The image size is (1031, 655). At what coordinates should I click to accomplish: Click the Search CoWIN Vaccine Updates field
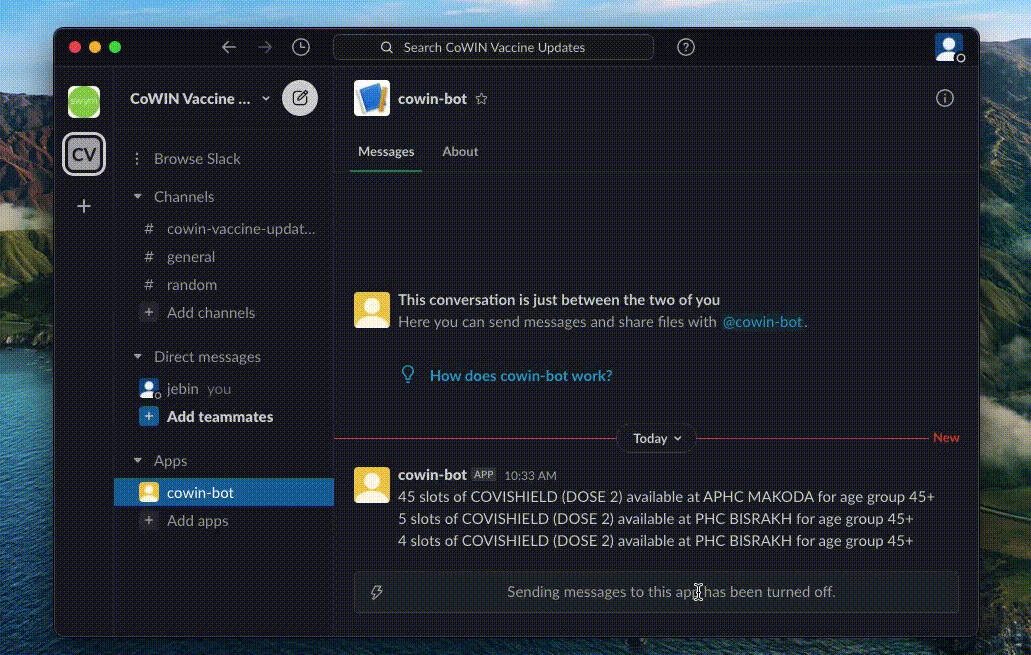click(493, 47)
